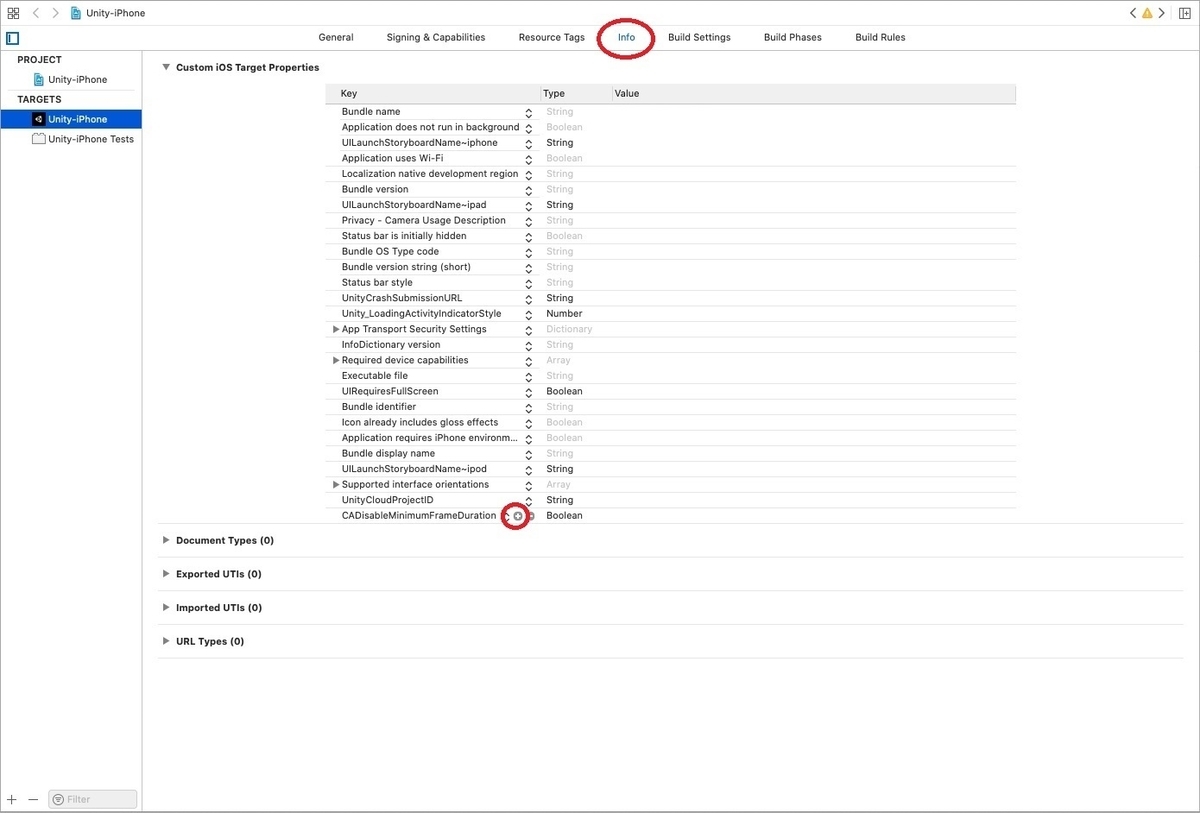Open key stepper for Bundle identifier row
Image resolution: width=1200 pixels, height=813 pixels.
(x=529, y=407)
